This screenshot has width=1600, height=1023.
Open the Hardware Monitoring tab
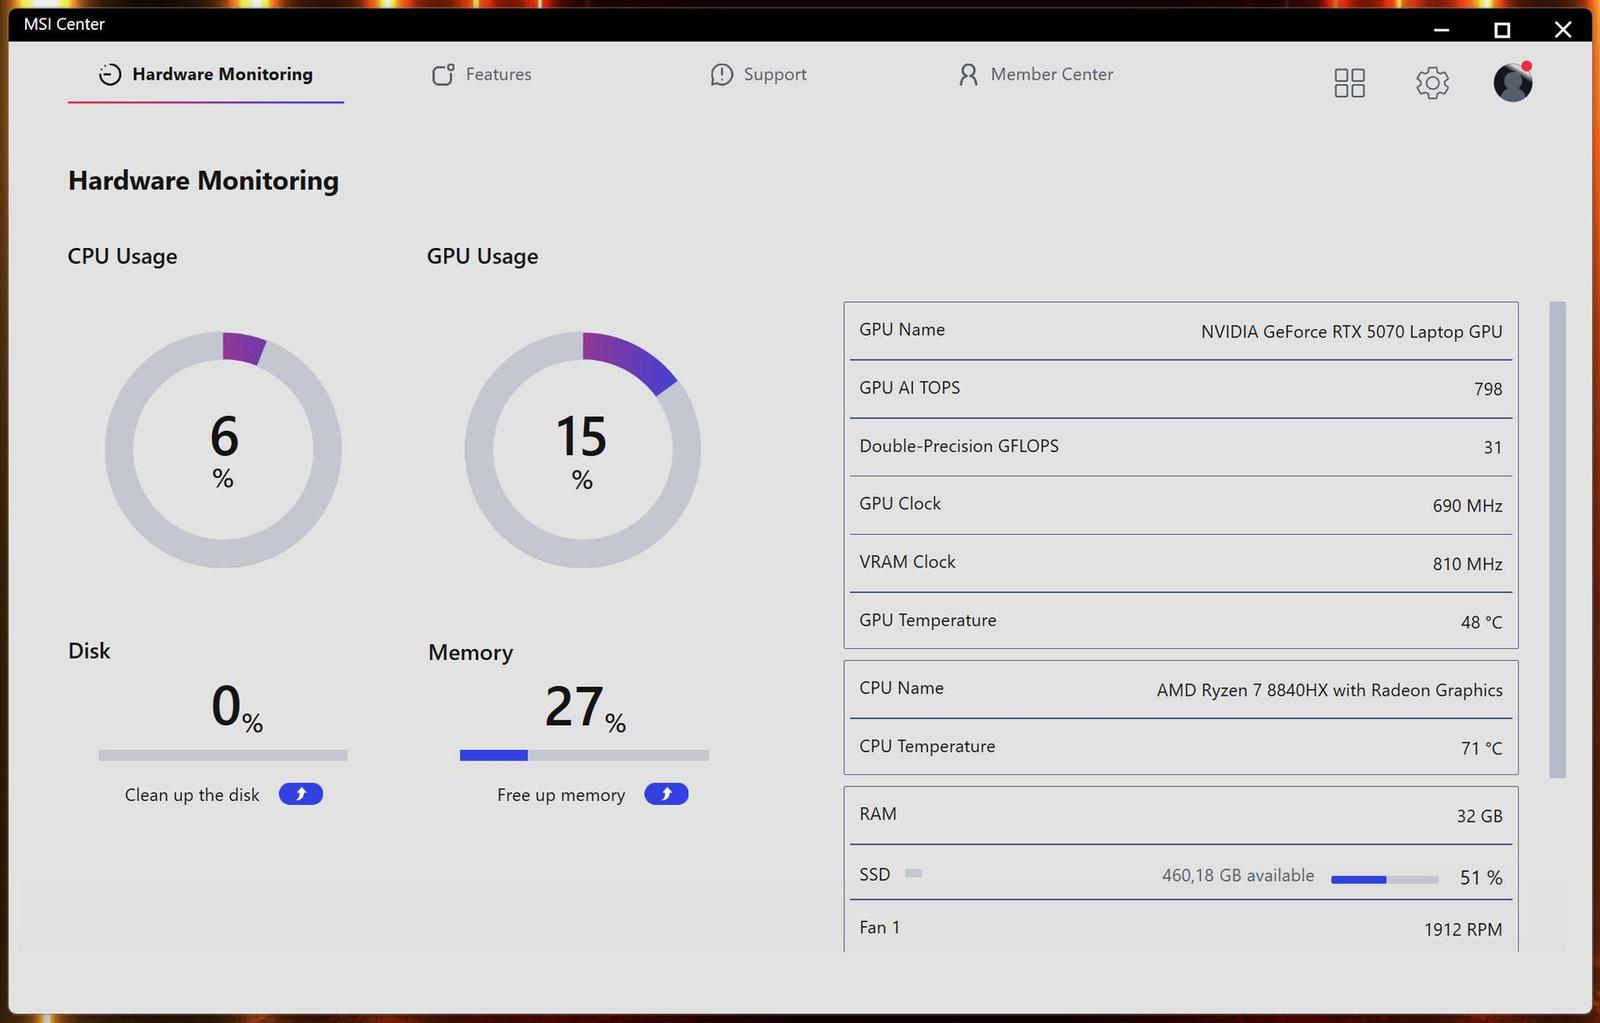pyautogui.click(x=206, y=74)
